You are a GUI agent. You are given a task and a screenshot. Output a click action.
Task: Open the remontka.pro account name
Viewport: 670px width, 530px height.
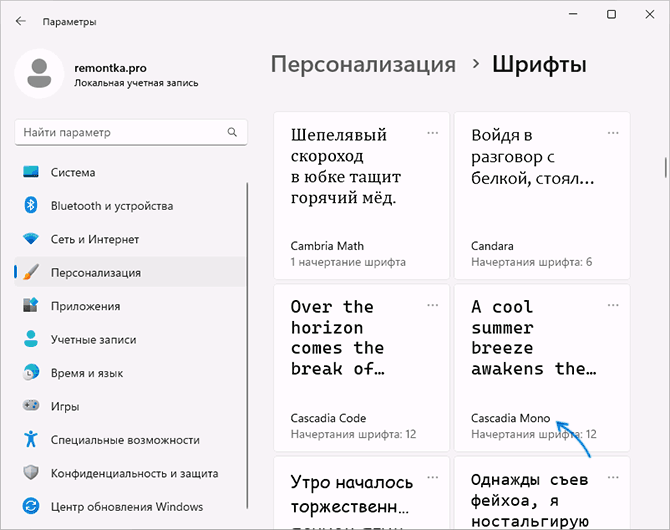click(x=110, y=68)
